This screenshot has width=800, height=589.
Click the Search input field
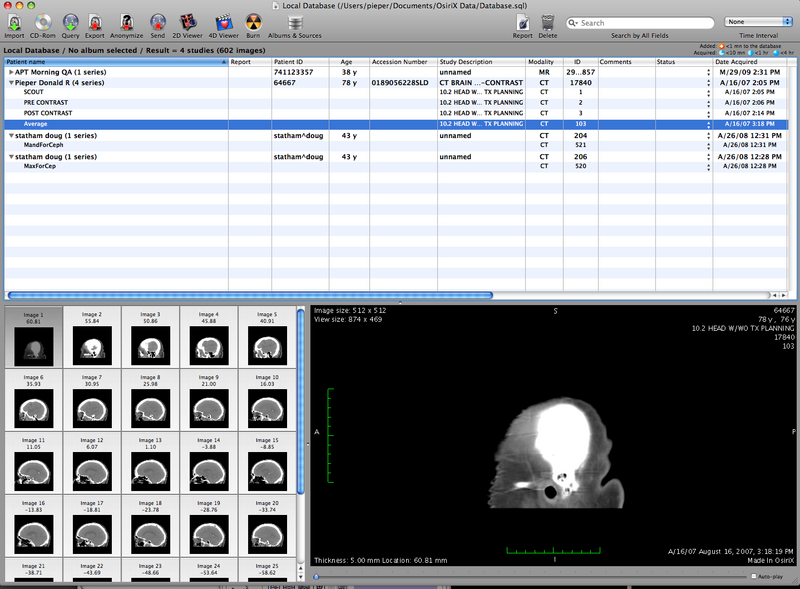(640, 22)
